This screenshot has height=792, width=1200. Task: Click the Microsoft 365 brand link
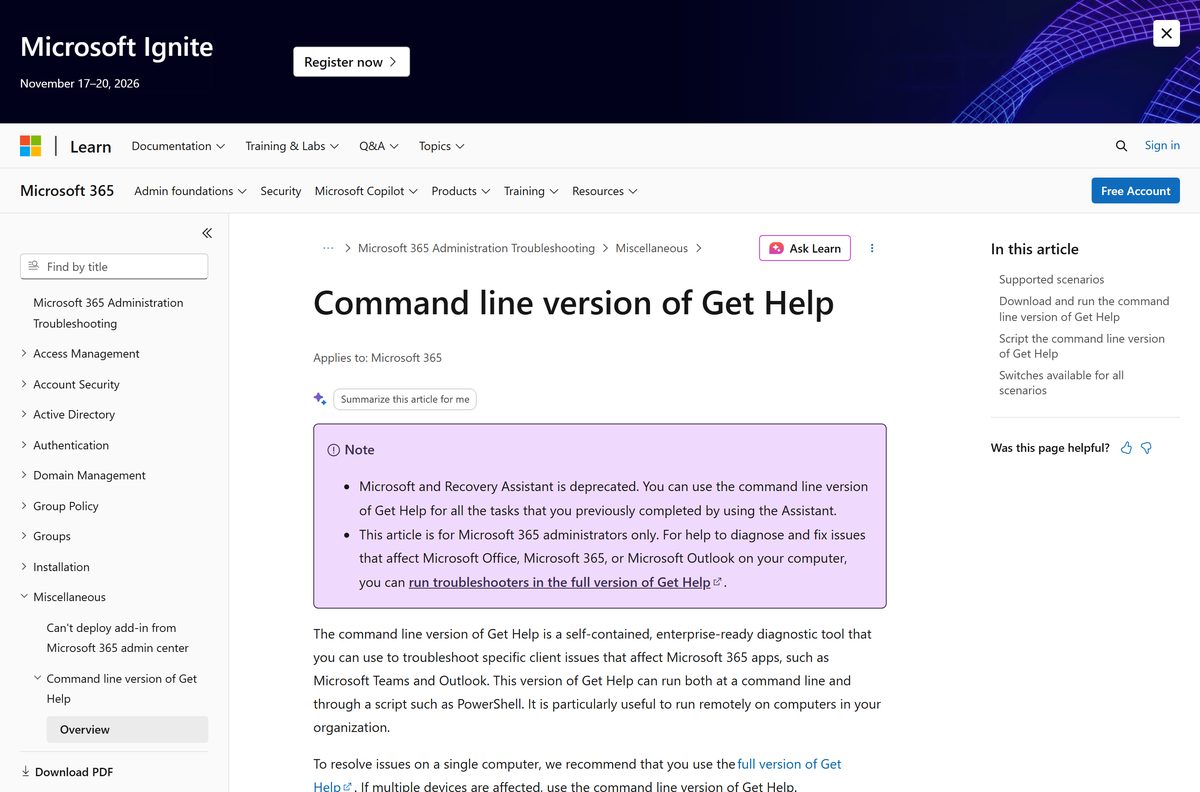click(67, 190)
